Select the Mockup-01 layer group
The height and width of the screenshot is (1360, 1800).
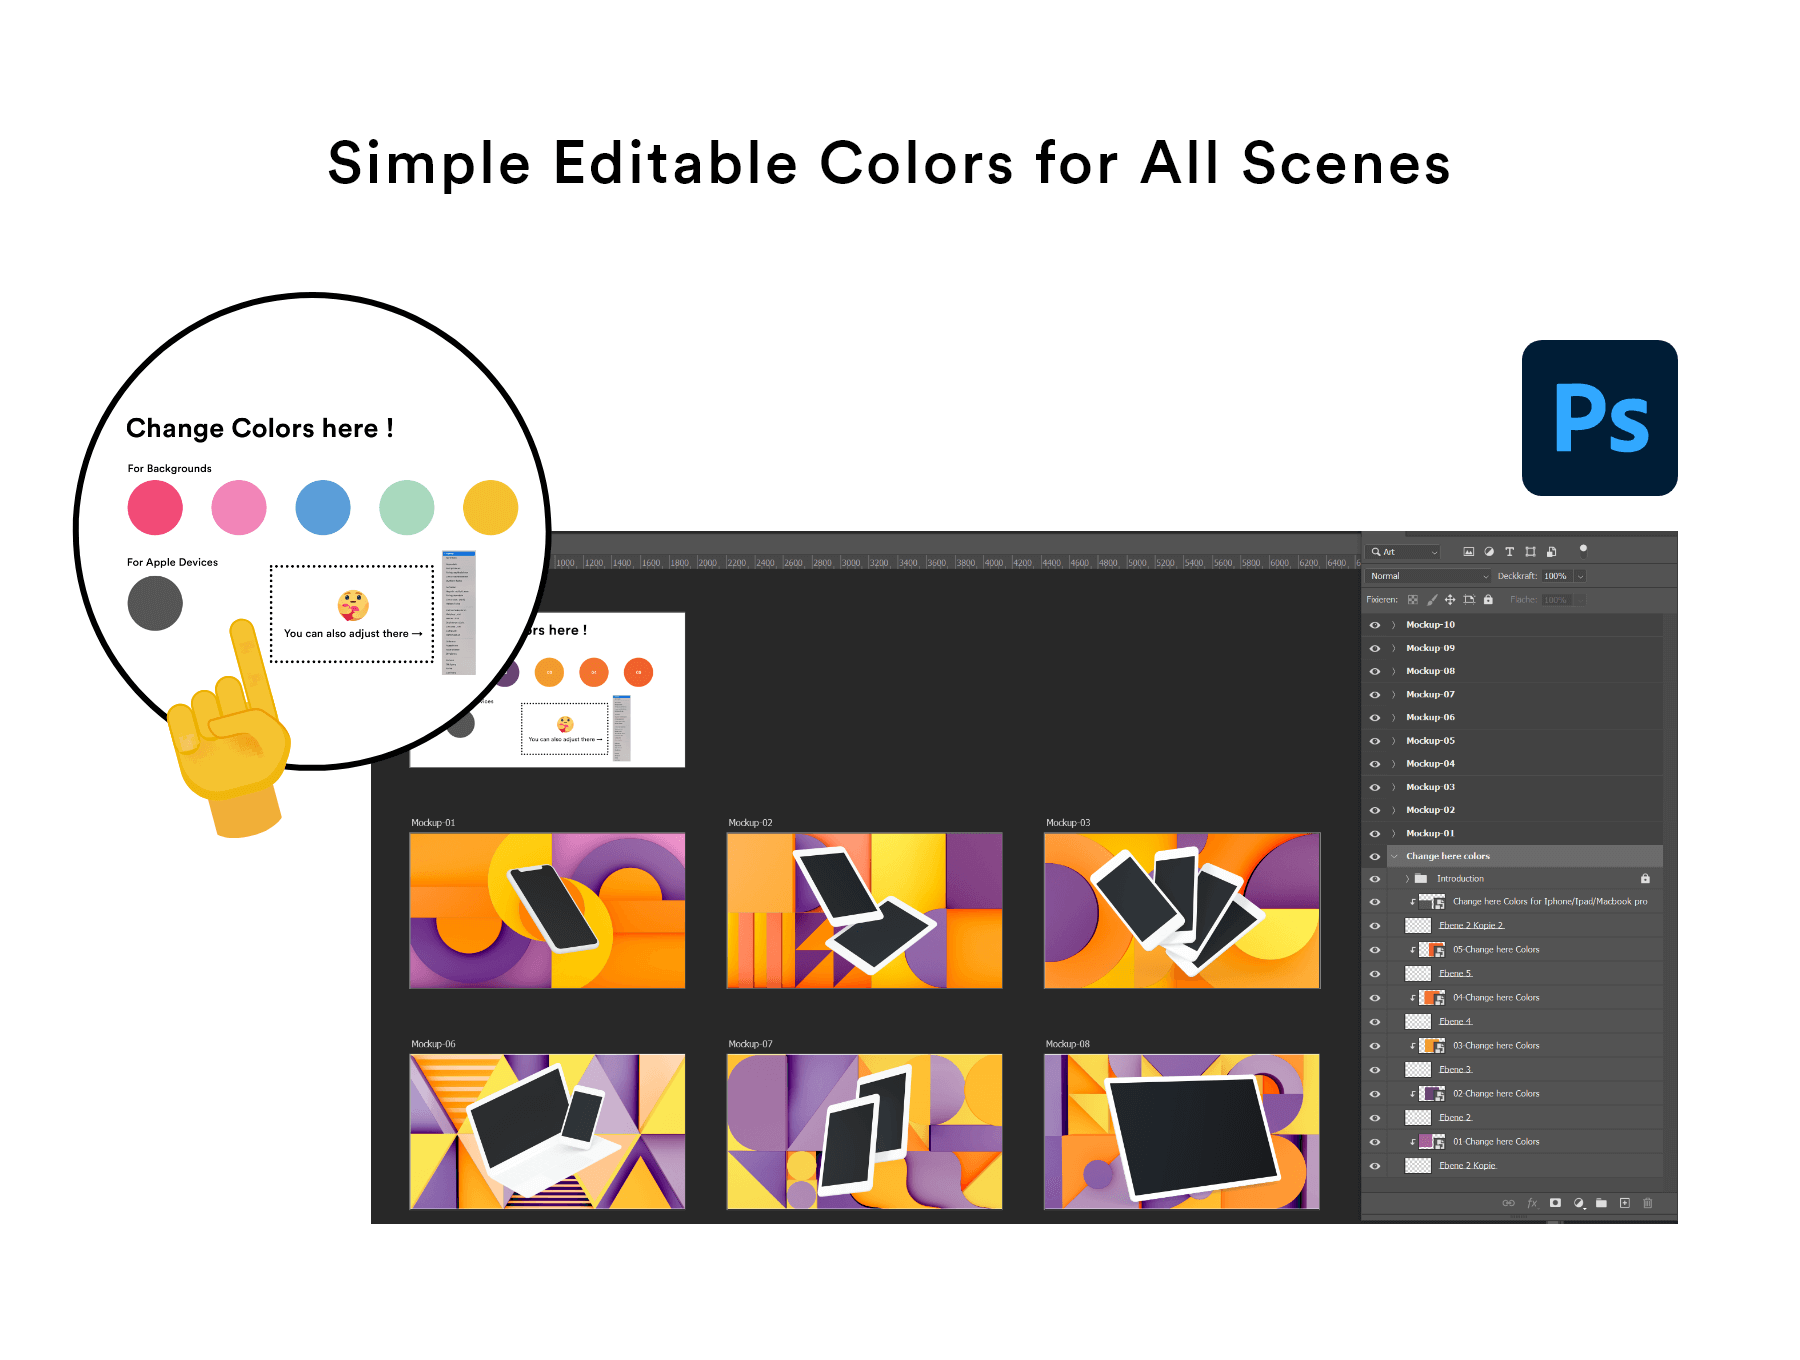point(1525,833)
